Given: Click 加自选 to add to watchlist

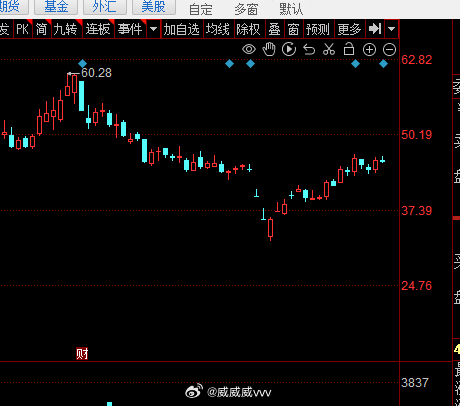Looking at the screenshot, I should click(182, 29).
